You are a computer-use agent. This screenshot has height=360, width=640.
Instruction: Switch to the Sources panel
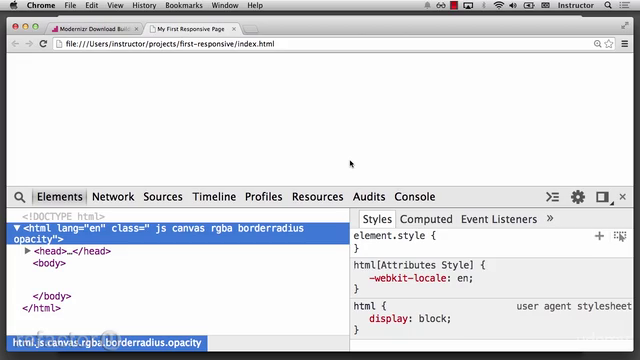pos(163,197)
